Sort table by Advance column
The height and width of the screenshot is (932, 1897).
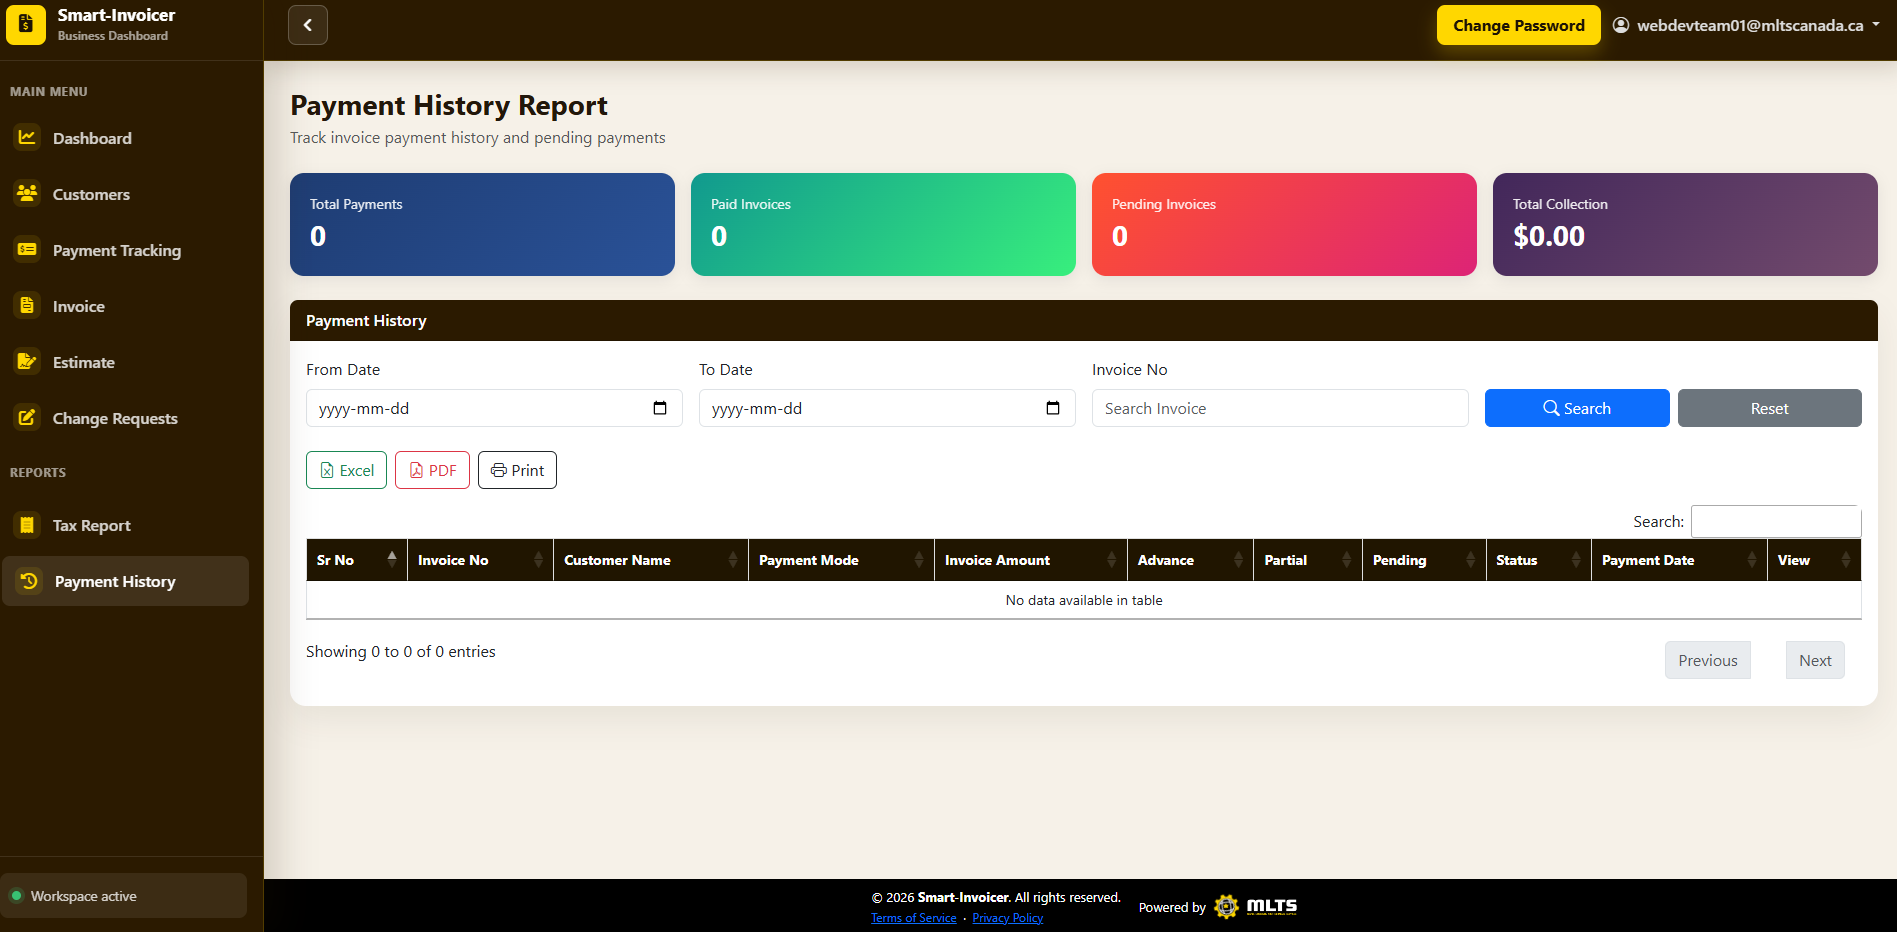pyautogui.click(x=1190, y=560)
